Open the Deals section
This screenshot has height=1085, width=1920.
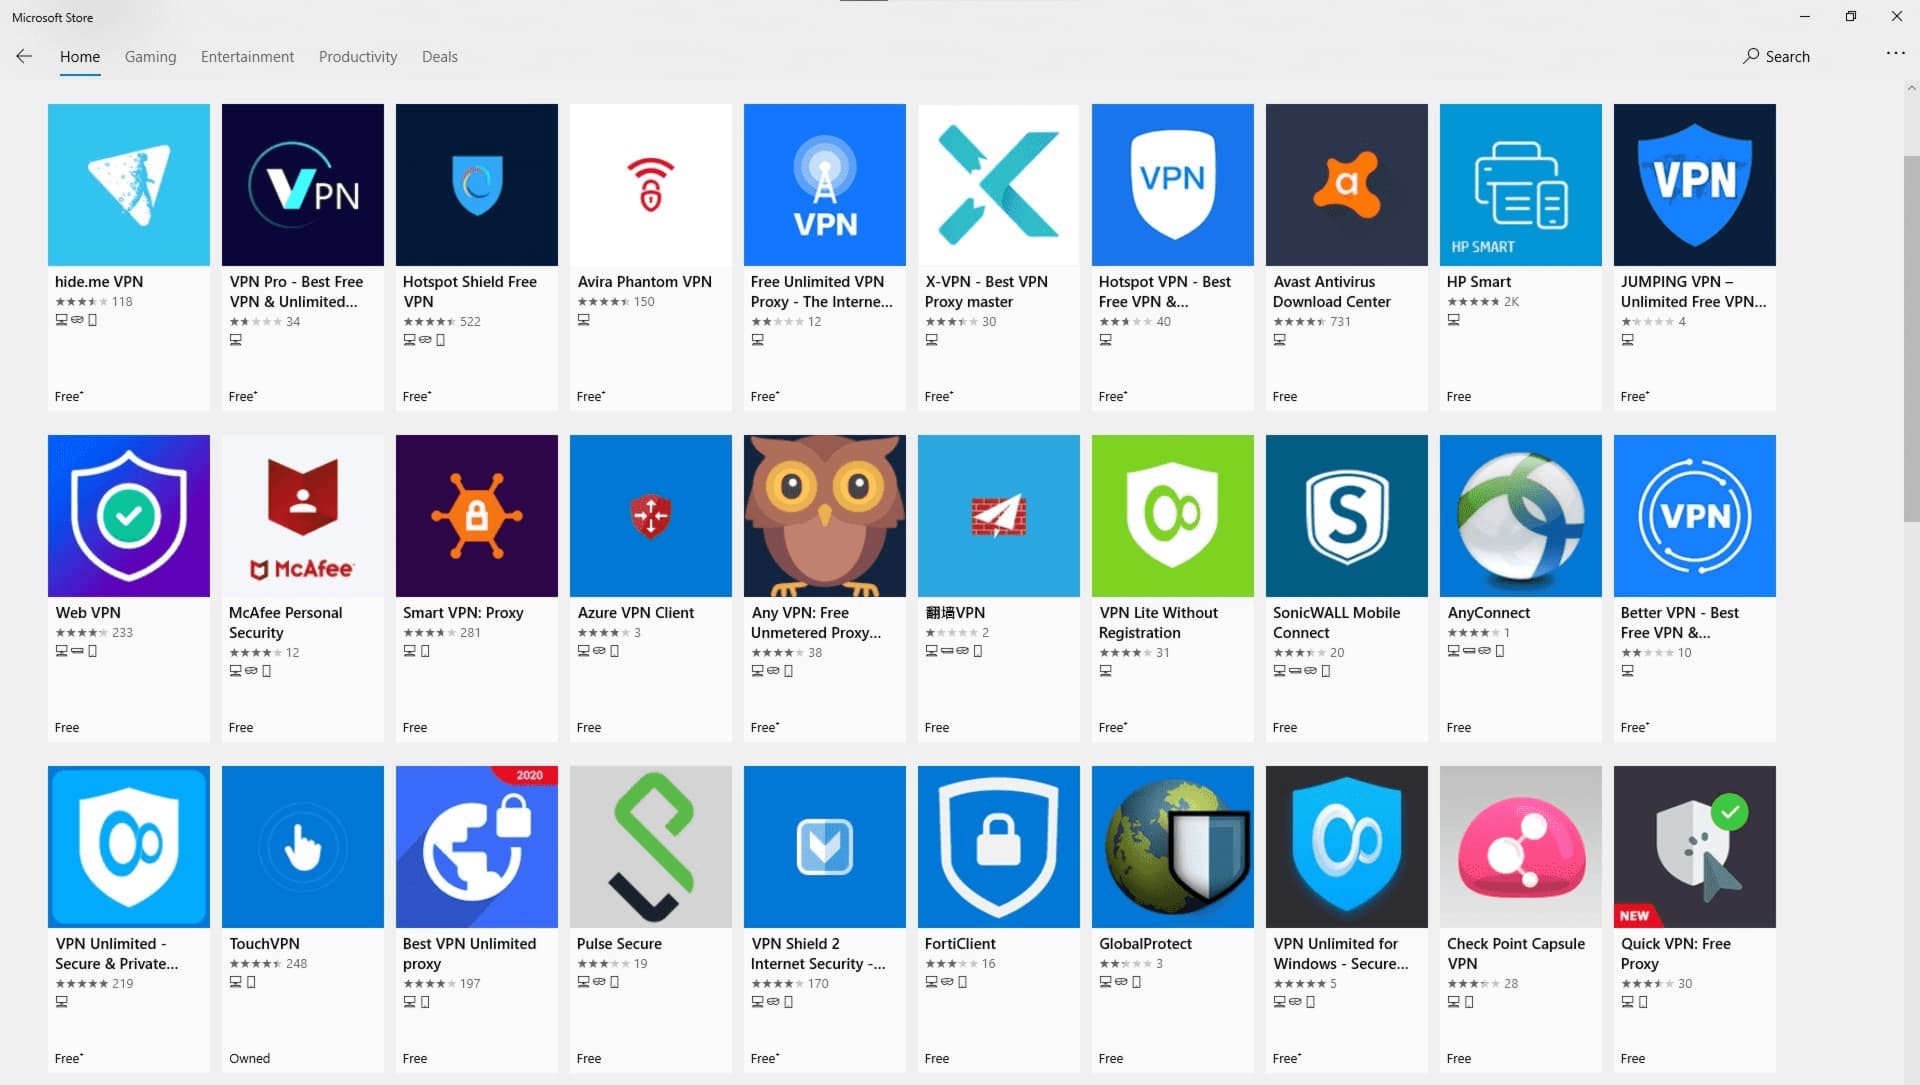tap(440, 55)
